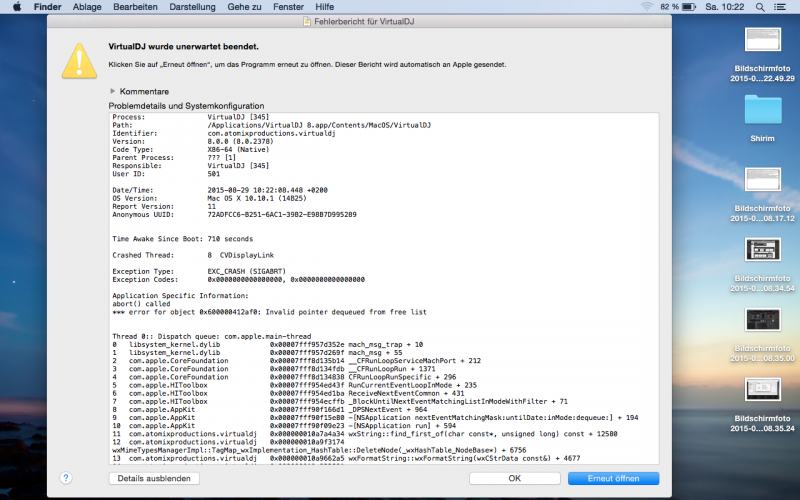Click stack frame '__CFRunLoopRun + 1371'
This screenshot has height=500, width=800.
pyautogui.click(x=392, y=369)
